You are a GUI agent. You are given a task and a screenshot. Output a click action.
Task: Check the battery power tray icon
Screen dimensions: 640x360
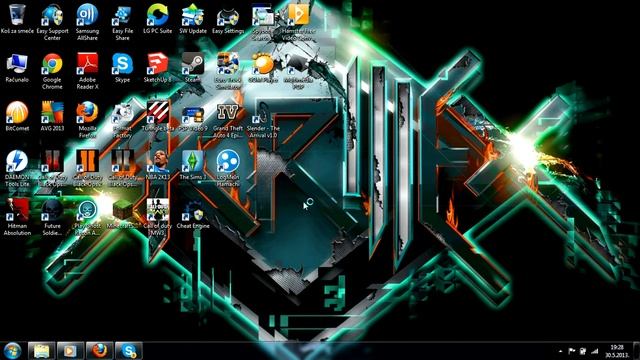pos(583,351)
